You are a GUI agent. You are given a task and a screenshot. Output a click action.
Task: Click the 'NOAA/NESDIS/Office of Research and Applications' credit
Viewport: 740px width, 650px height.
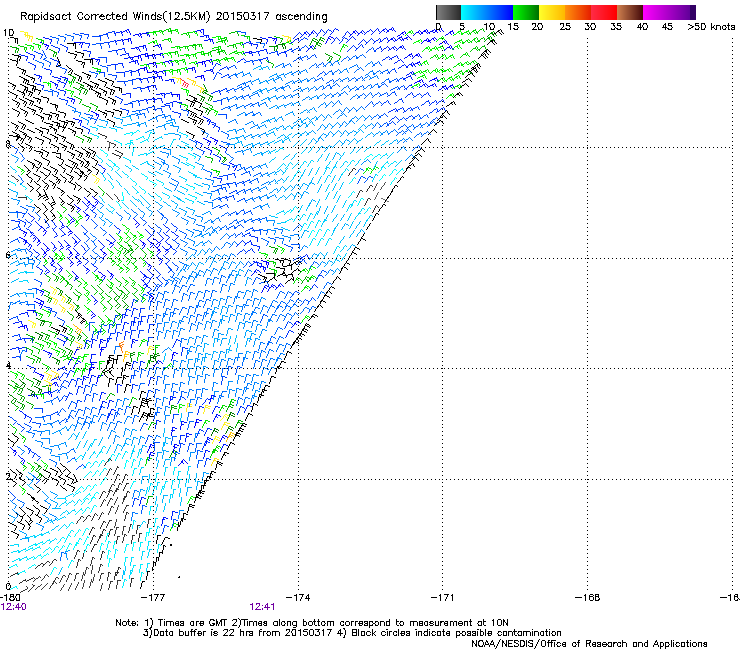coord(589,644)
